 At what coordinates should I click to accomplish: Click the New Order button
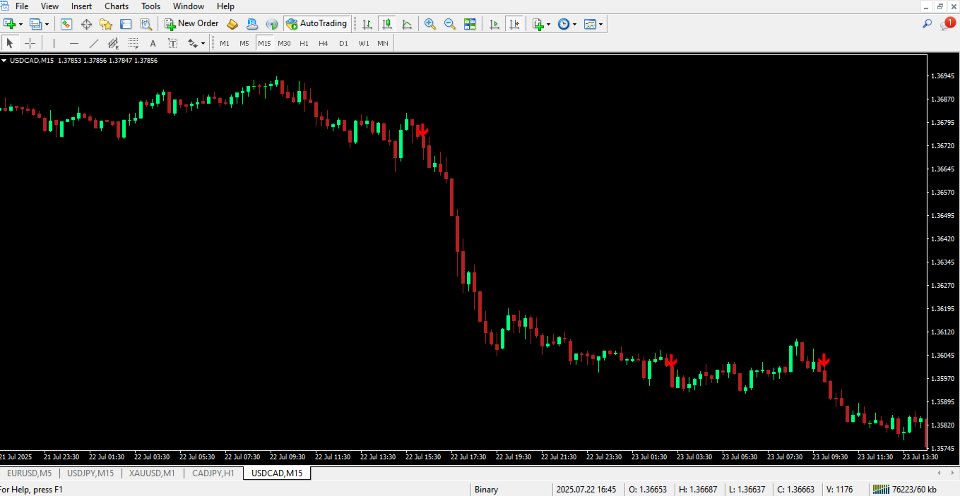pyautogui.click(x=190, y=24)
